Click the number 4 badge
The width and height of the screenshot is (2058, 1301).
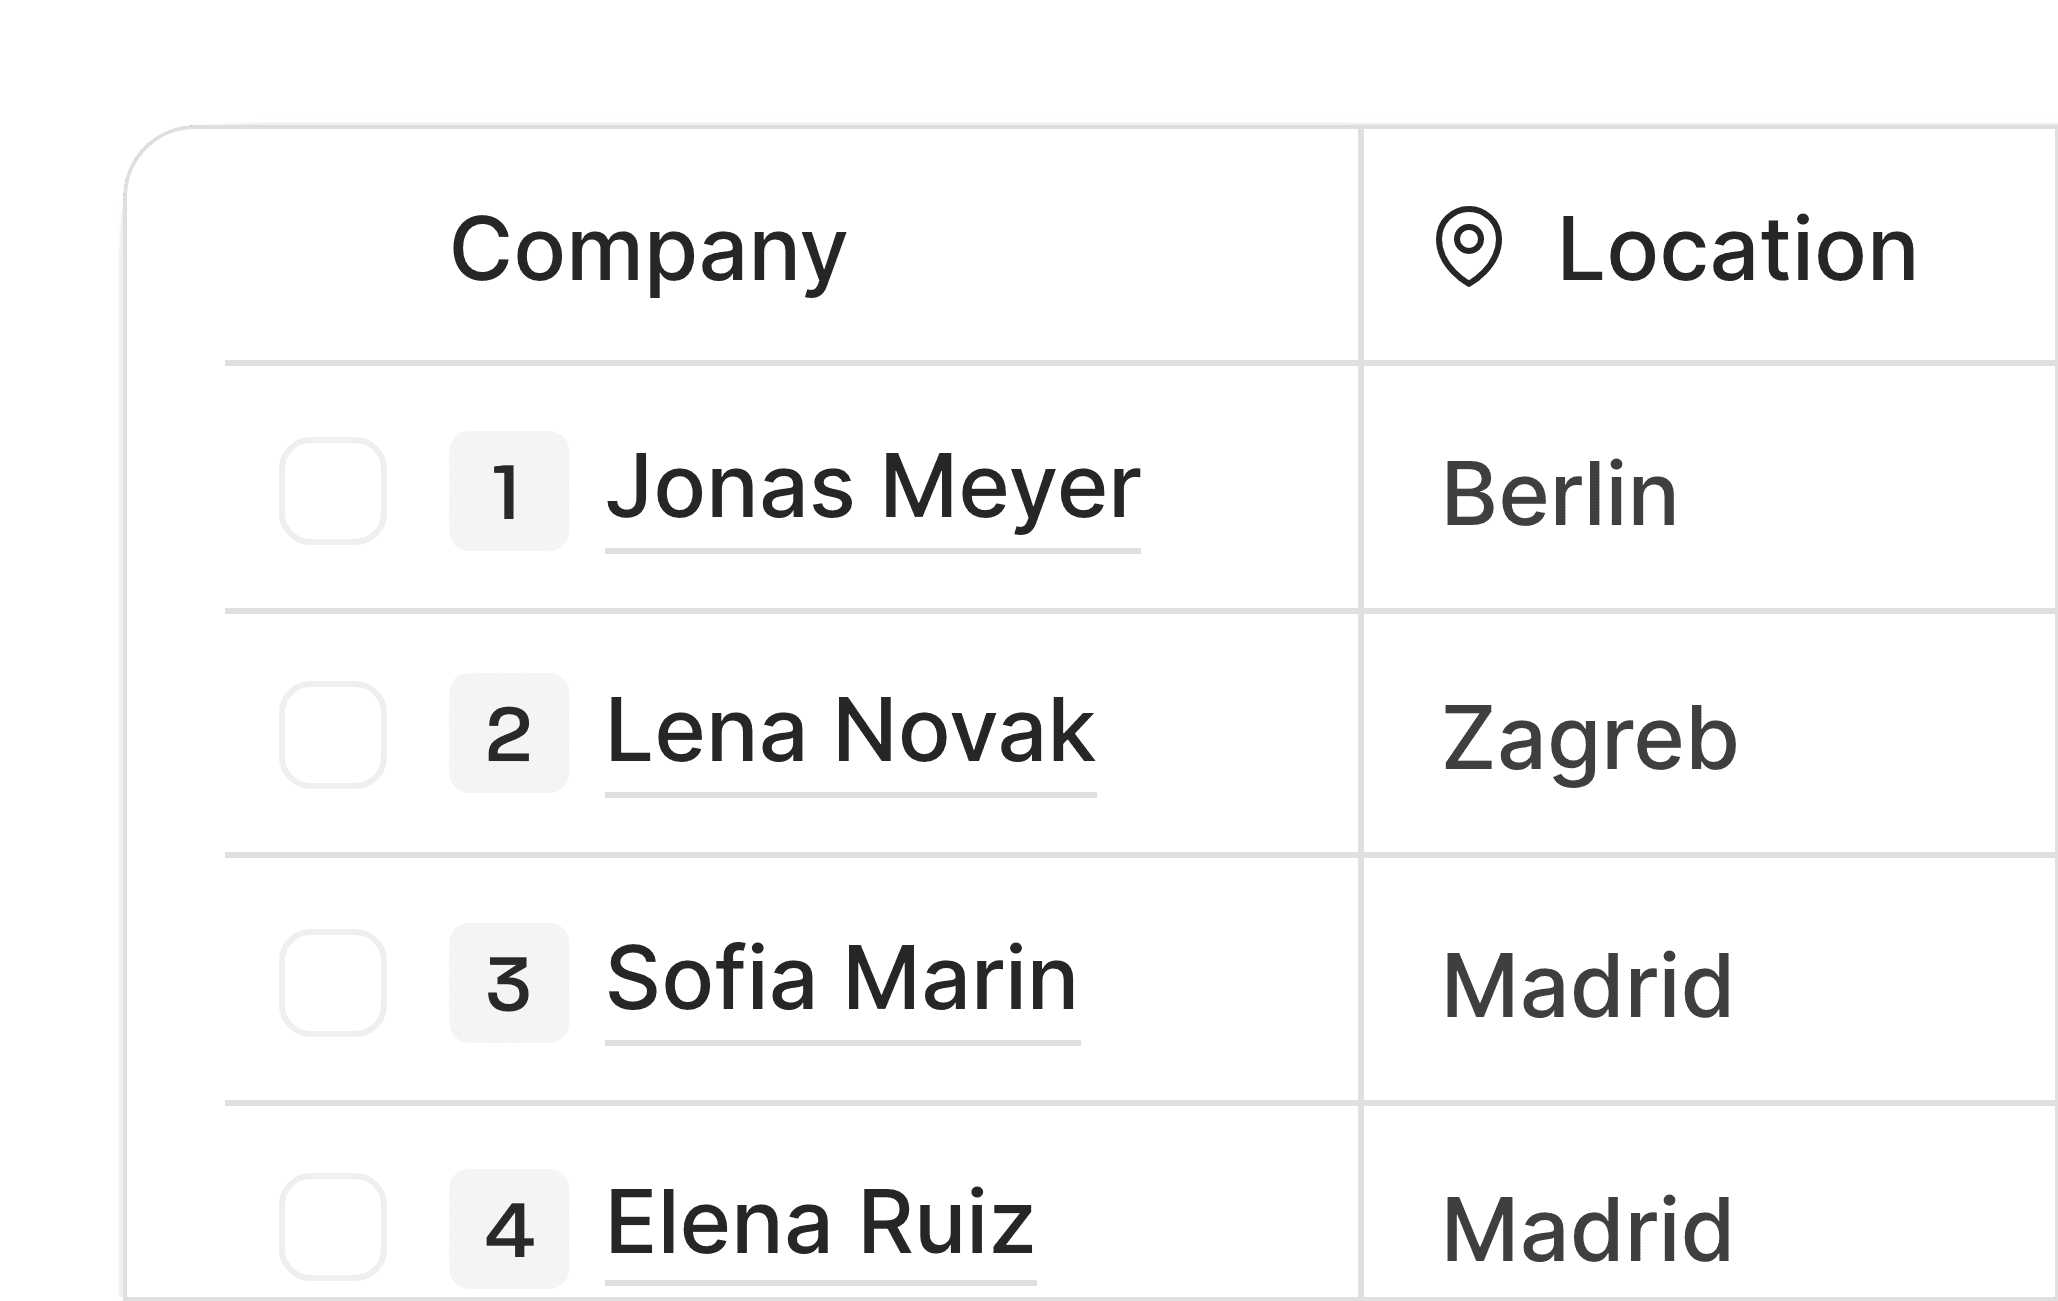click(509, 1228)
